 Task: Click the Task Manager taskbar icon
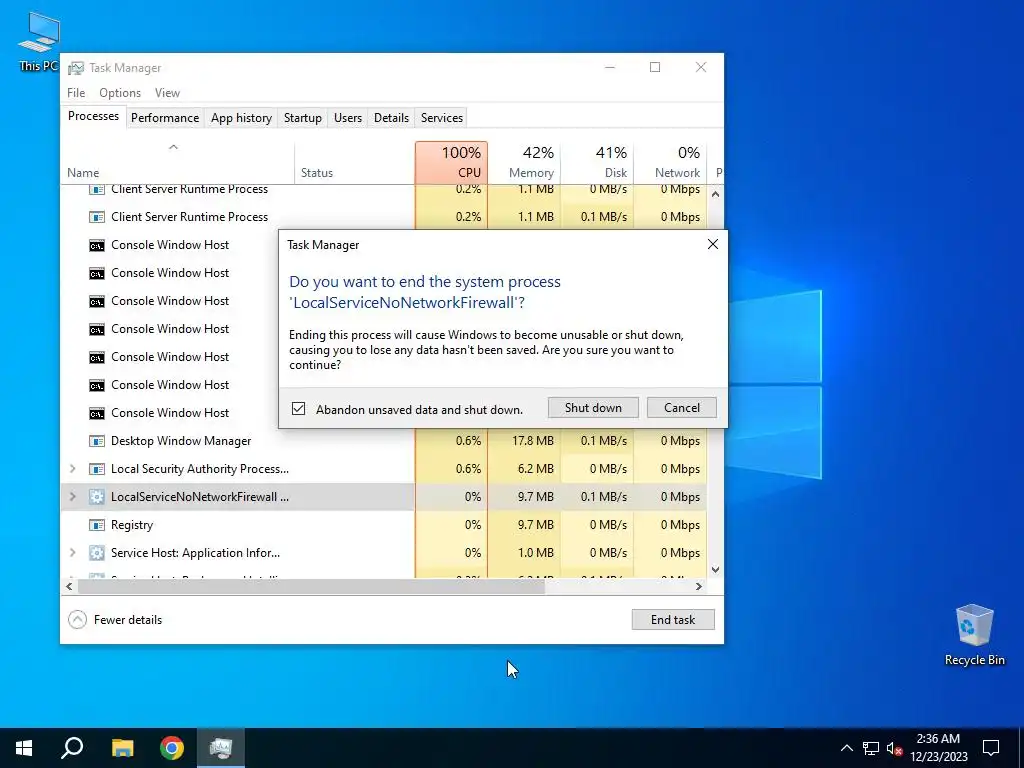pos(221,748)
